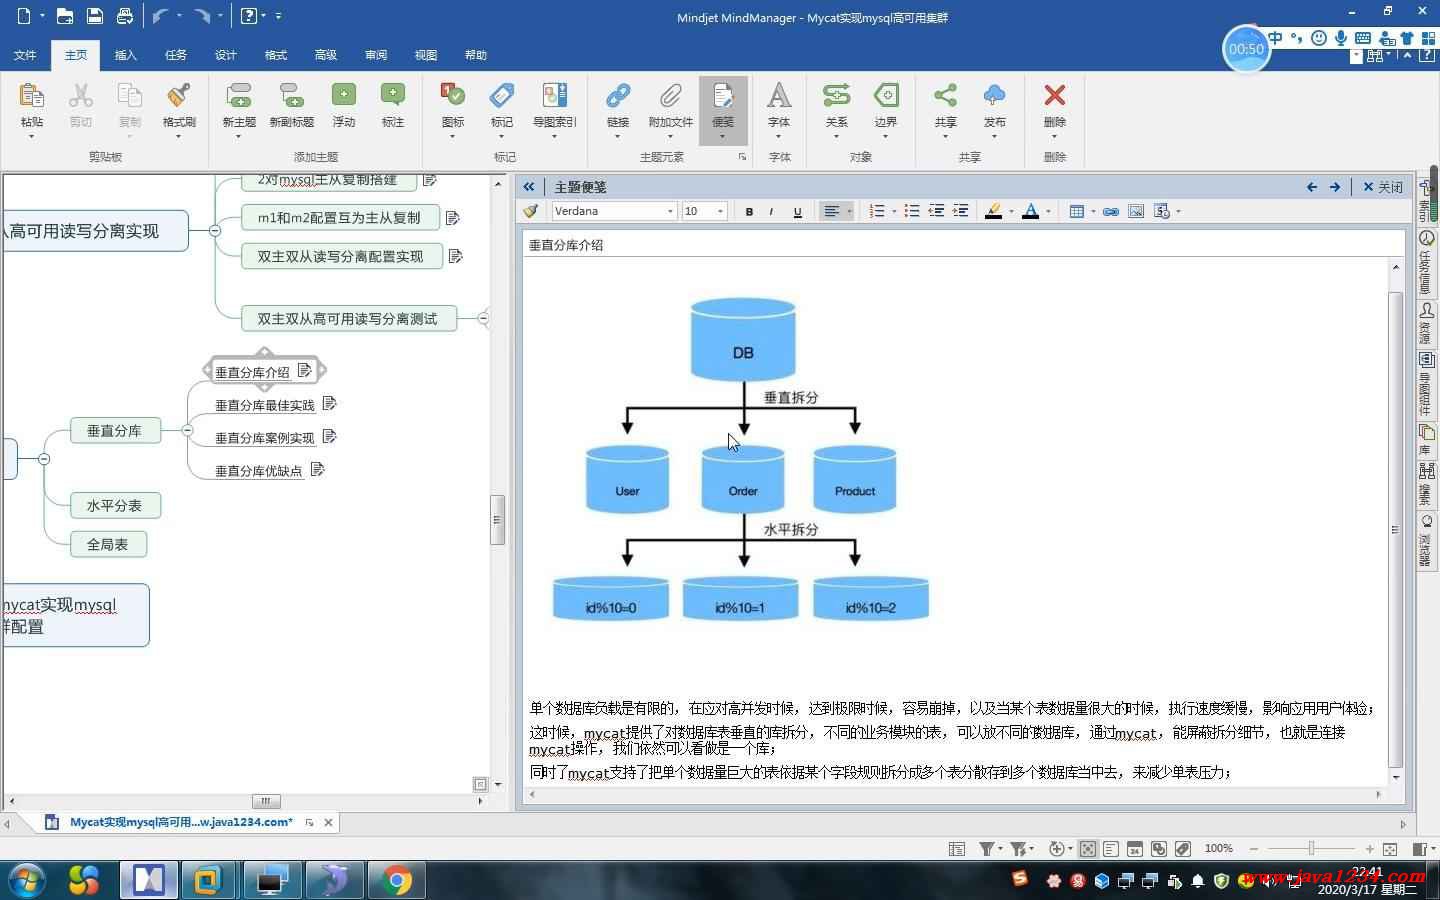The width and height of the screenshot is (1440, 900).
Task: Expand the 双主双从高可用读写分离测试 topic
Action: click(483, 319)
